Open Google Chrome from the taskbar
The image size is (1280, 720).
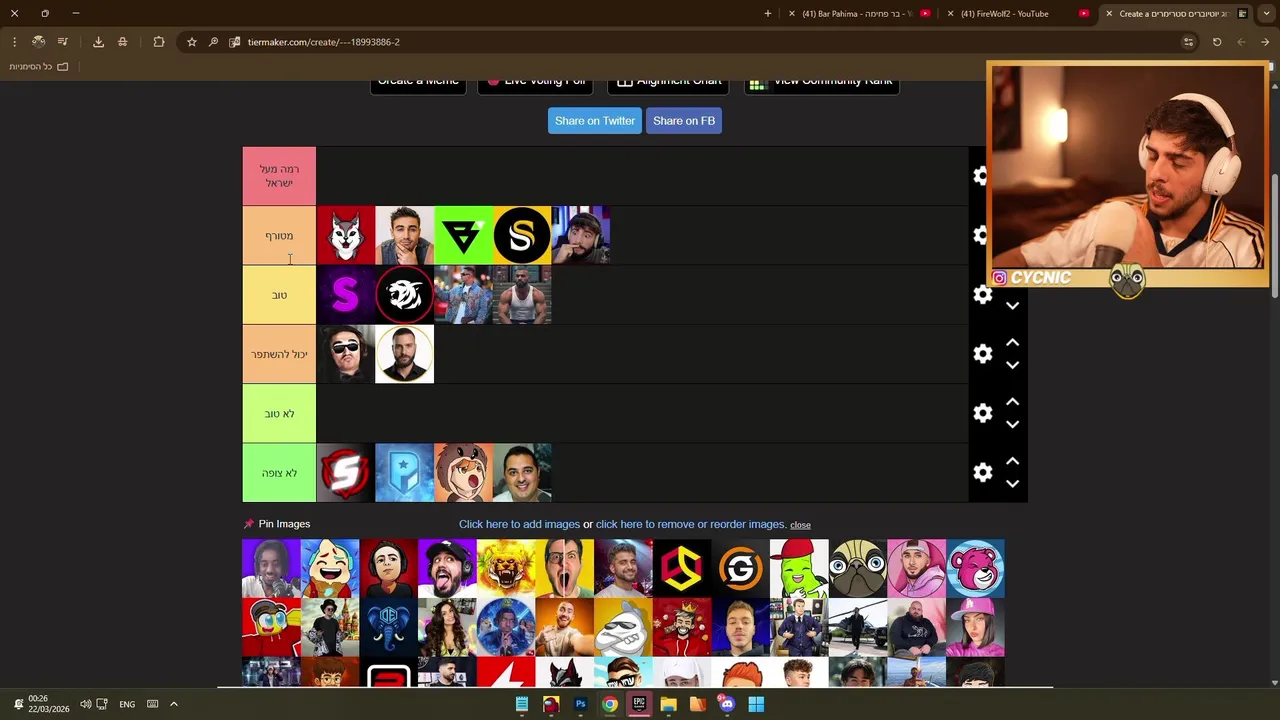[609, 704]
